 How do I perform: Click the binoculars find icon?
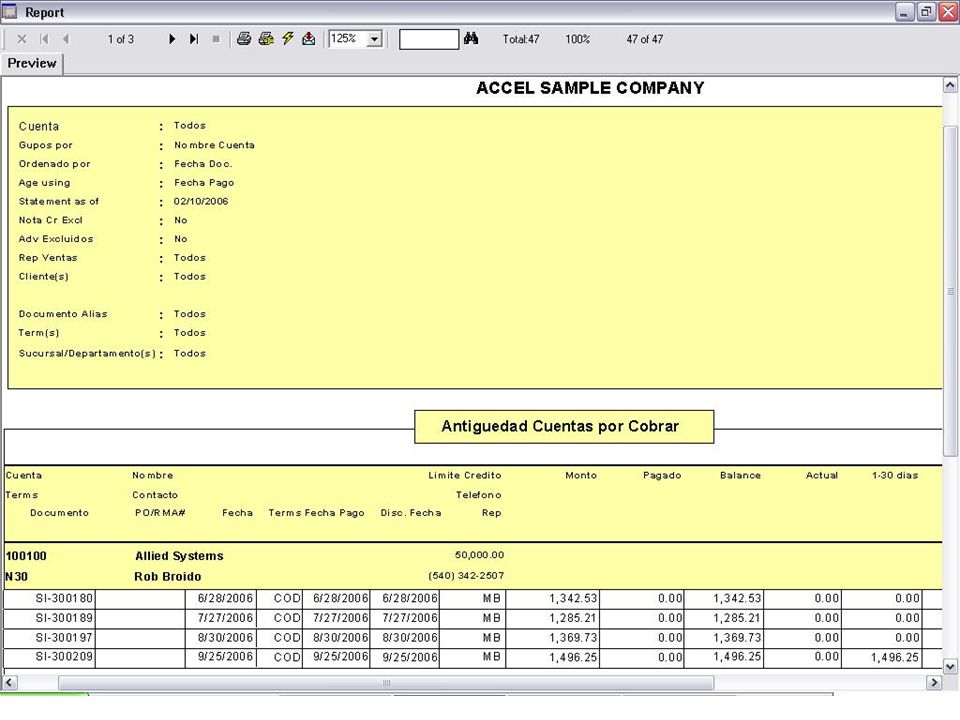click(471, 39)
